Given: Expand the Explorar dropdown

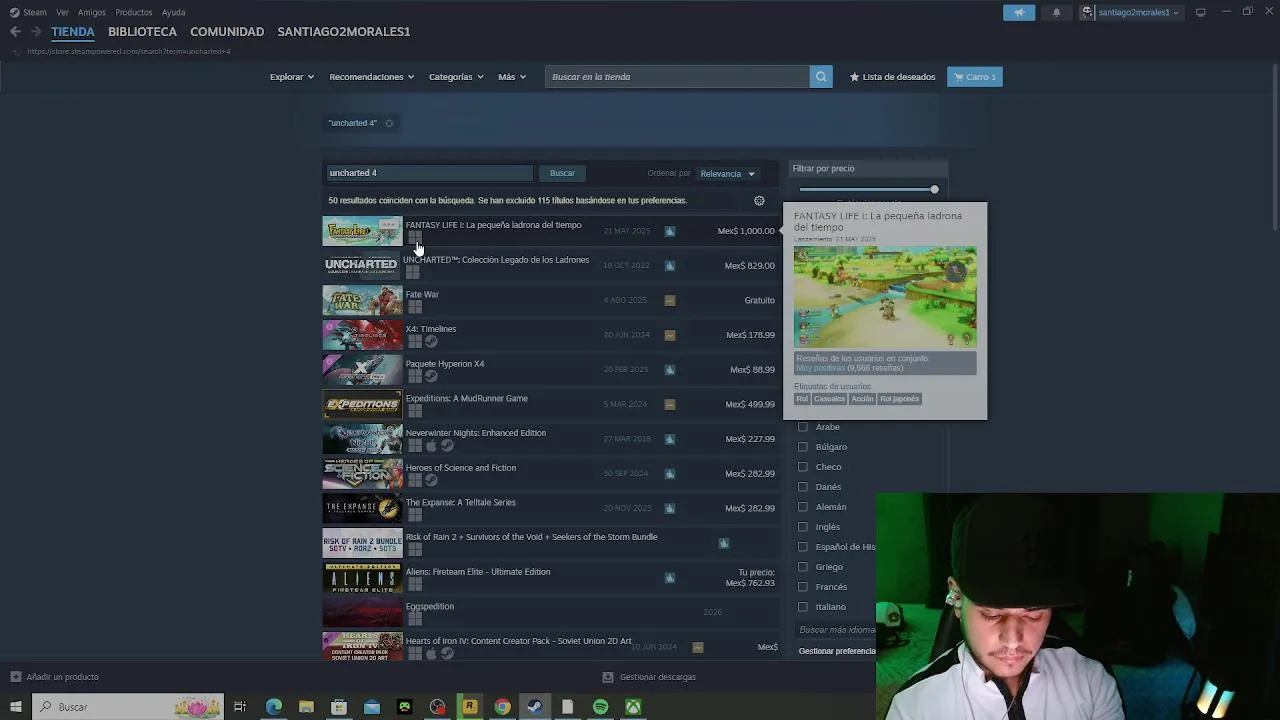Looking at the screenshot, I should (x=291, y=77).
